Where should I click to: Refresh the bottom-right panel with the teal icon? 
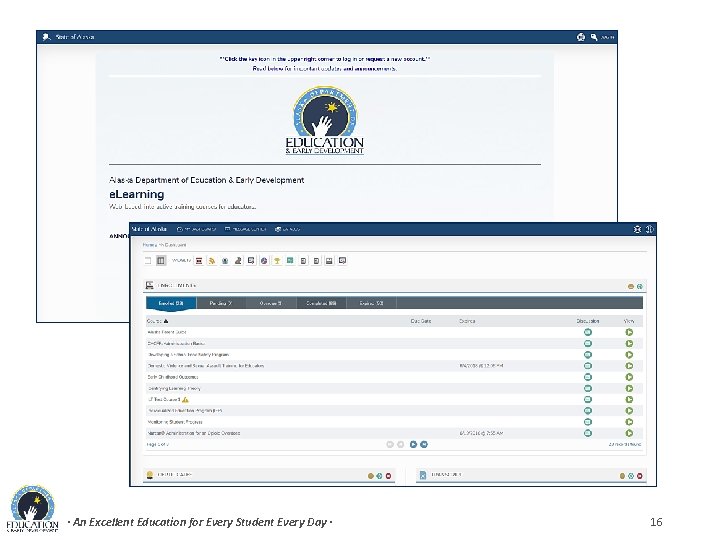[x=631, y=476]
